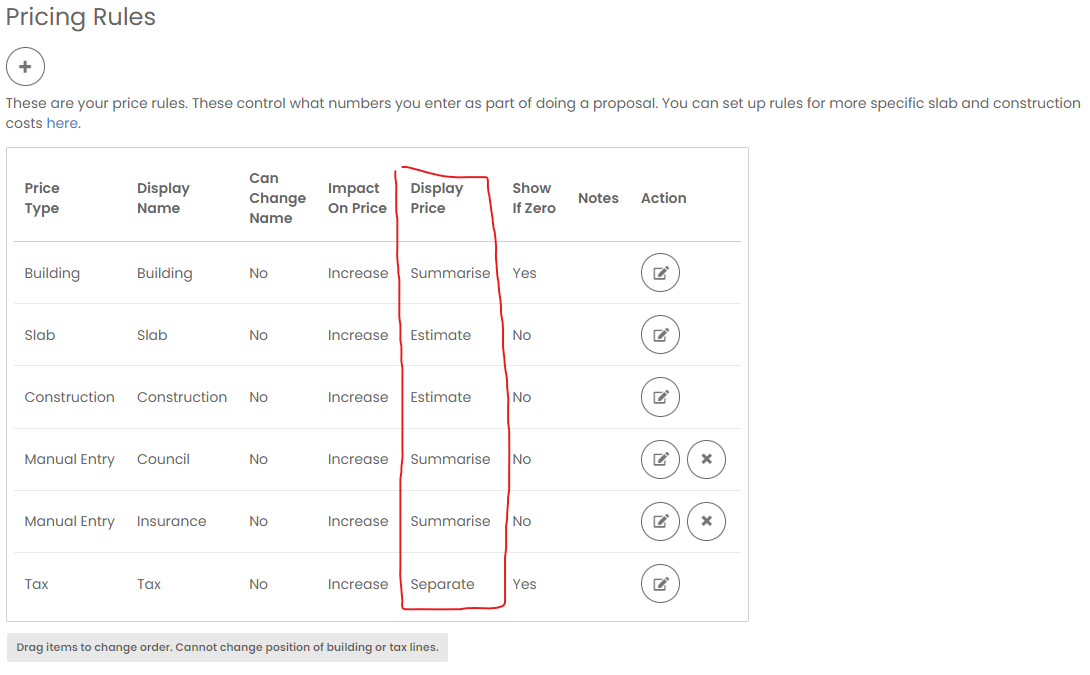Click the Impact On Price column header

[356, 198]
